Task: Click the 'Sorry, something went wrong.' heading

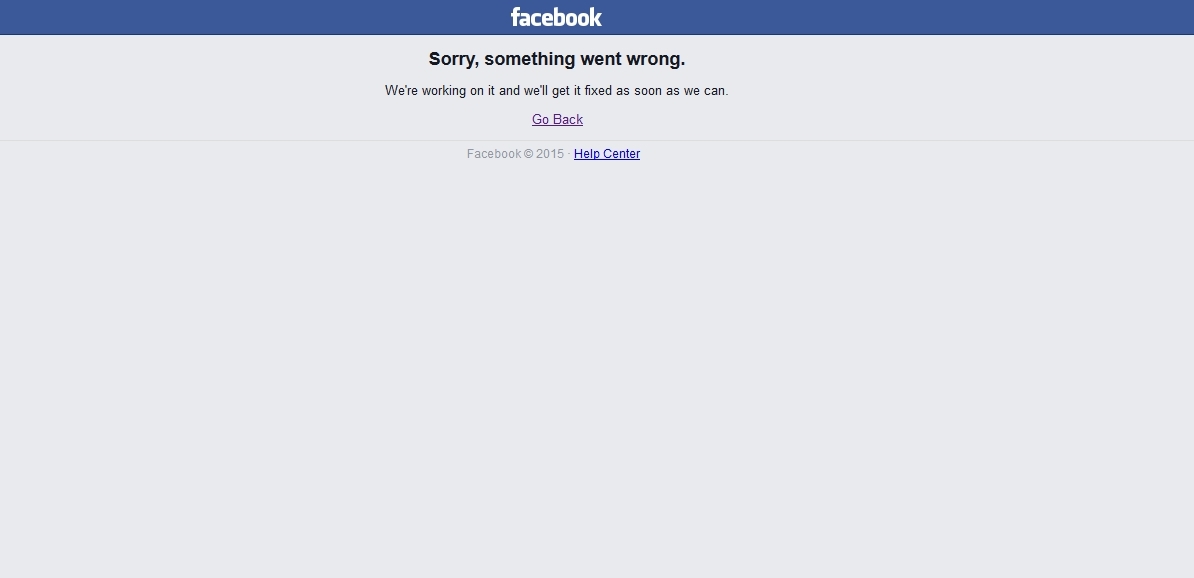Action: tap(557, 59)
